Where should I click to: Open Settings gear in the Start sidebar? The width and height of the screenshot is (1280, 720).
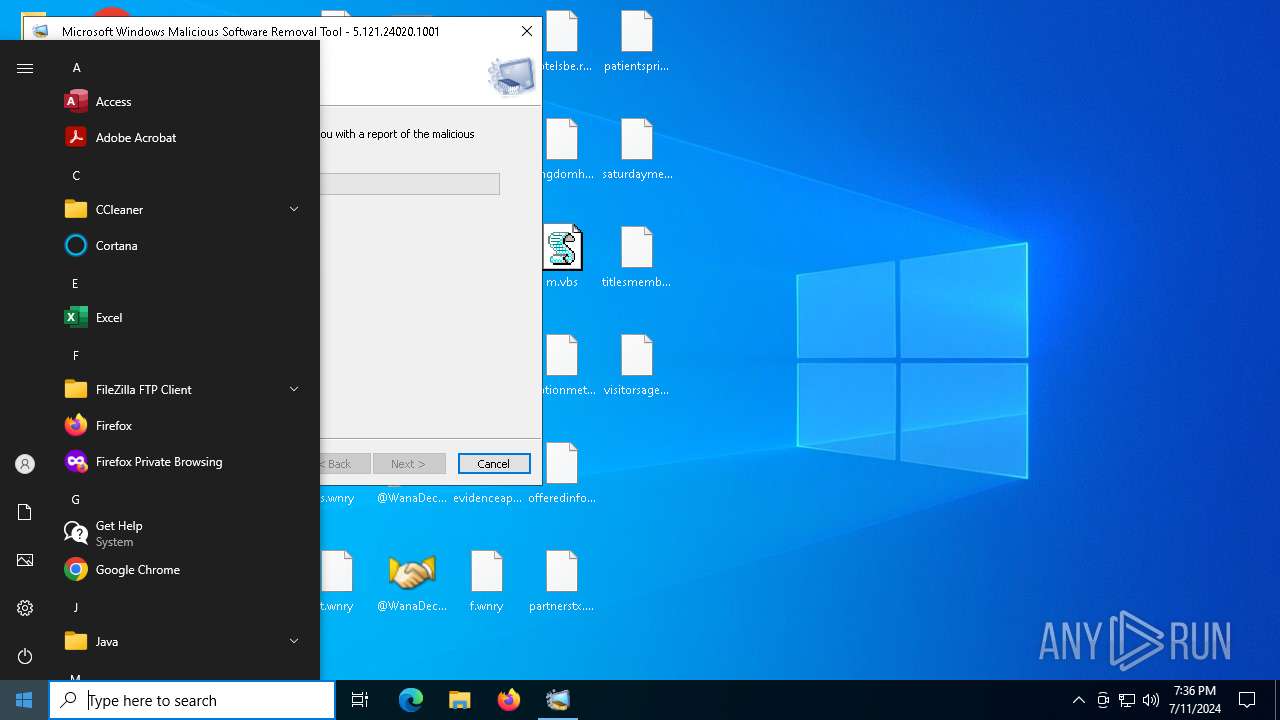tap(25, 608)
